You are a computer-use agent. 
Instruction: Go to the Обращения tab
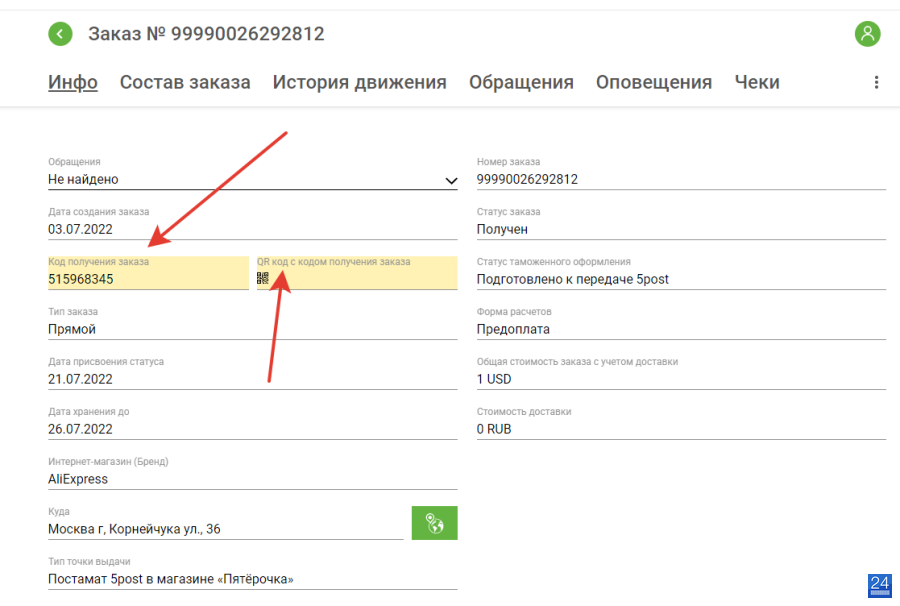pyautogui.click(x=521, y=82)
